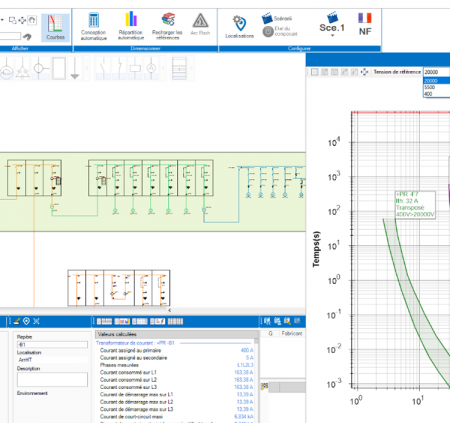This screenshot has width=450, height=423.
Task: Click the pencil edit icon in properties toolbar
Action: 17,321
